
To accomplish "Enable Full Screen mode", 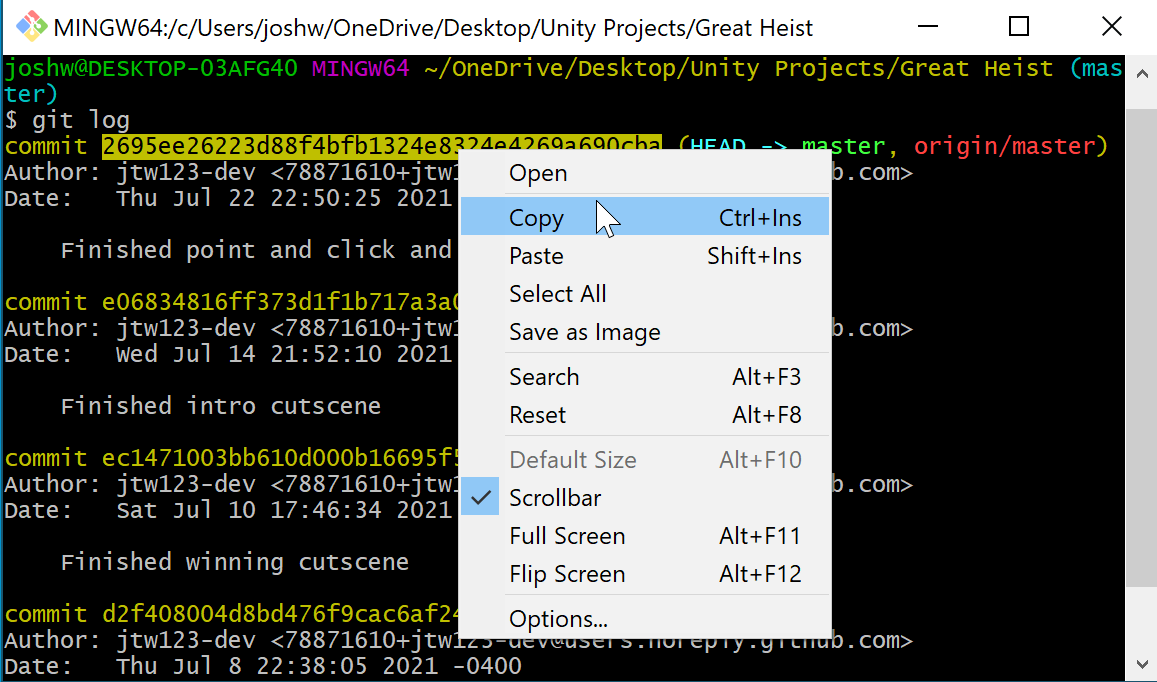I will [x=567, y=536].
